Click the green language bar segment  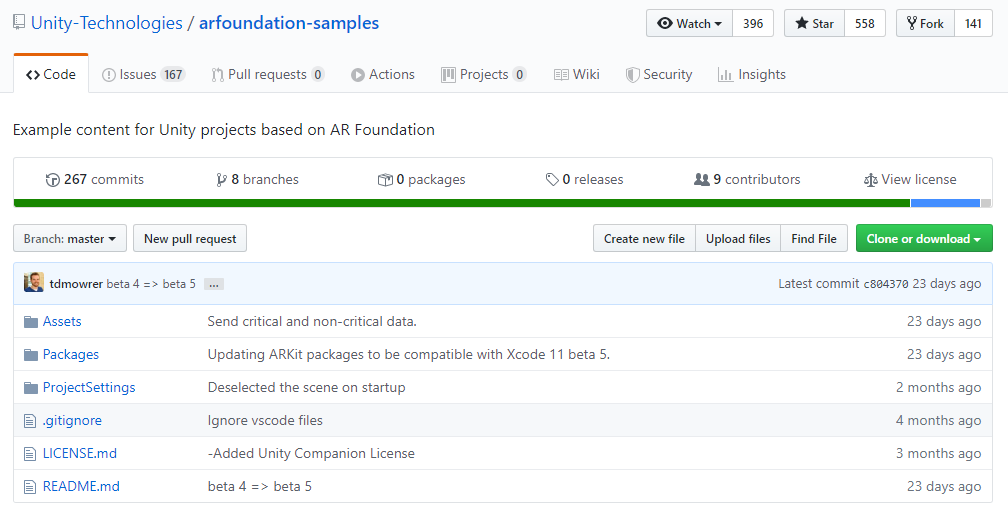pyautogui.click(x=460, y=203)
